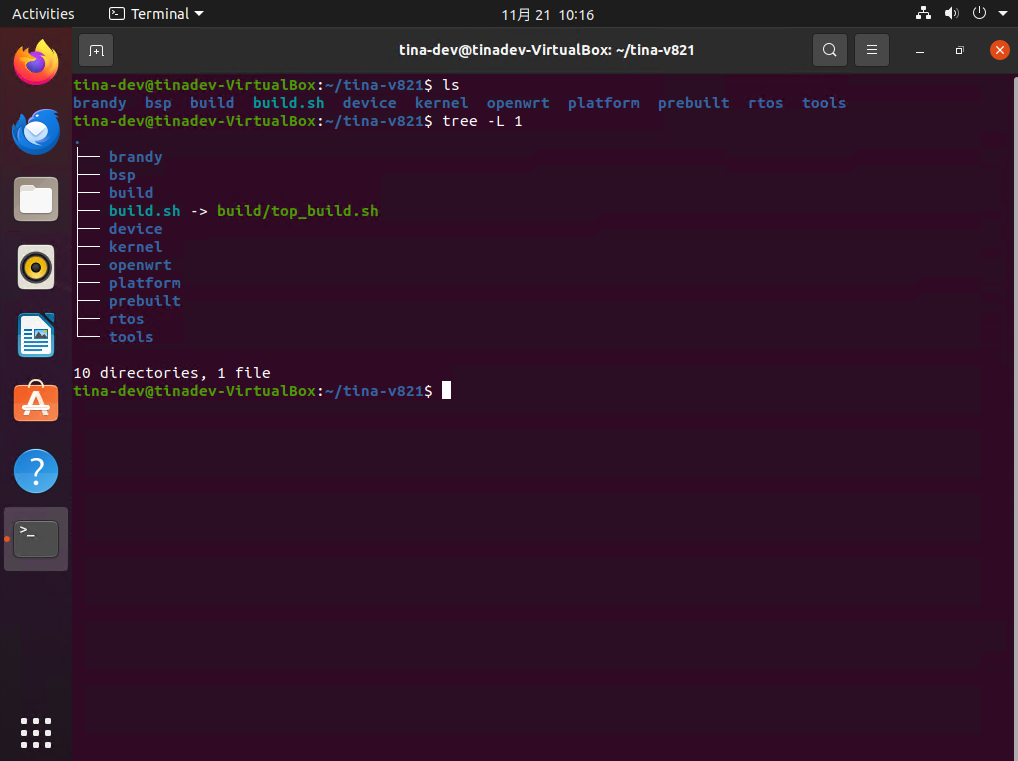Expand the system status menu arrow
The height and width of the screenshot is (761, 1018).
tap(1002, 14)
